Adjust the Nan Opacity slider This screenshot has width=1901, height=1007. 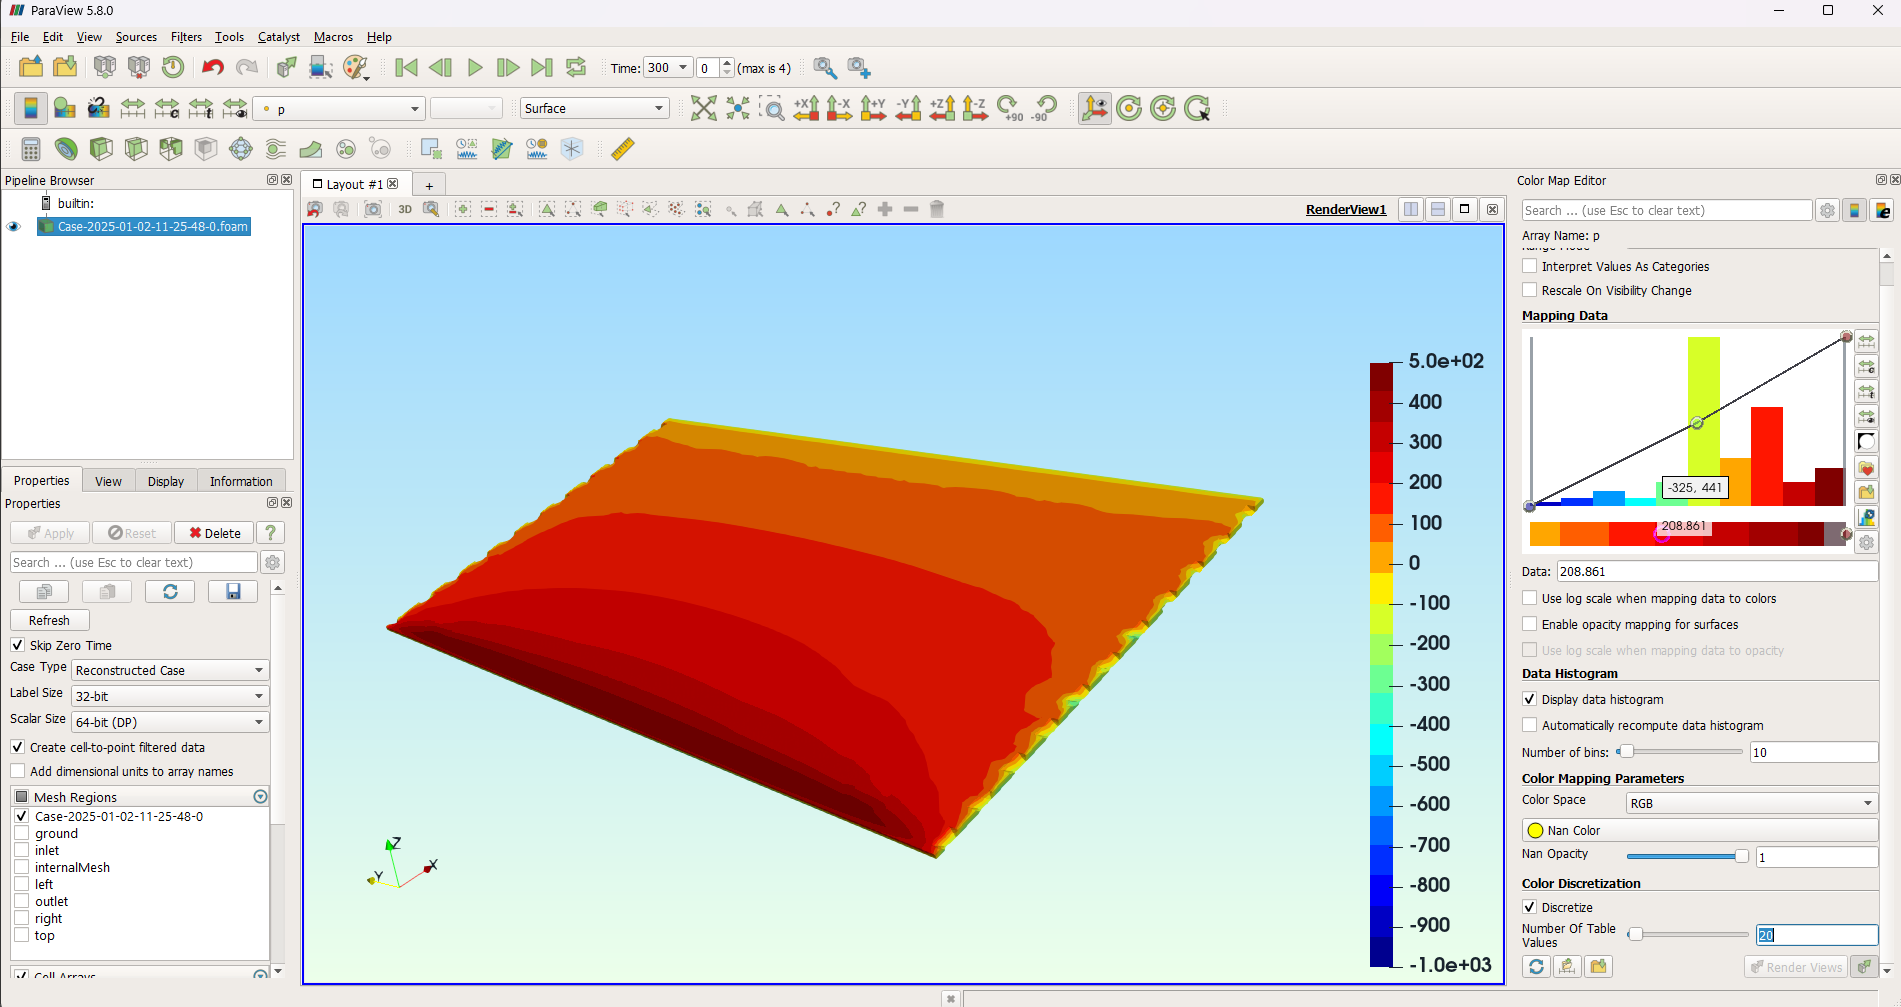(x=1688, y=856)
